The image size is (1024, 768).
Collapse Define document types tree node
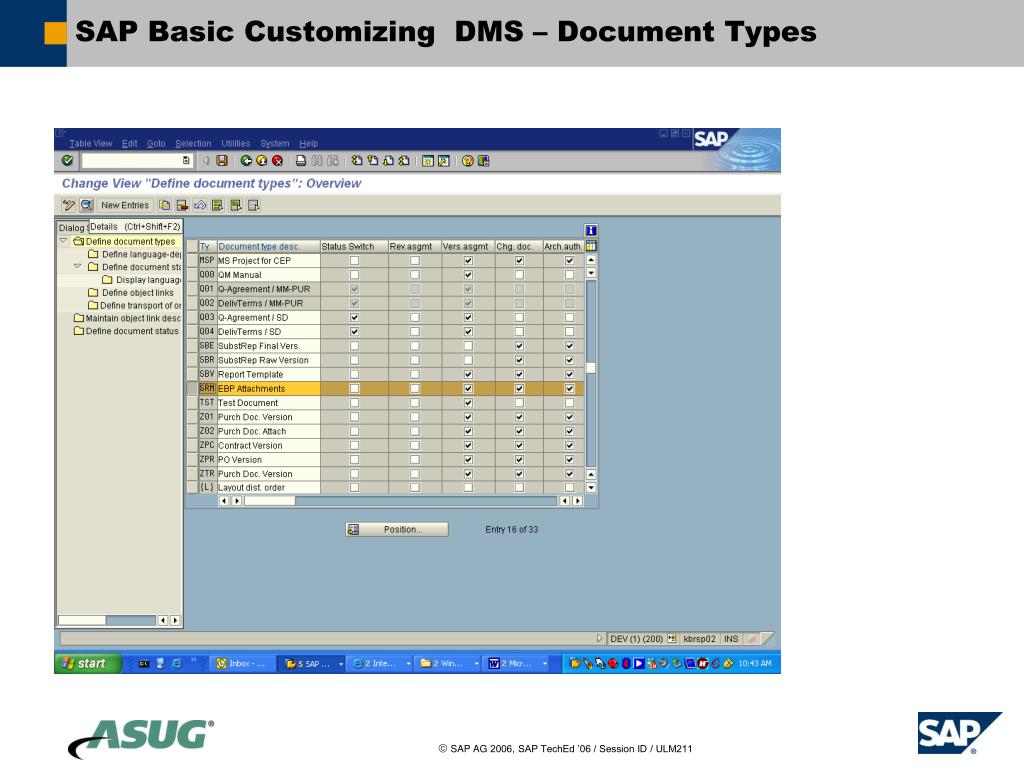[63, 241]
